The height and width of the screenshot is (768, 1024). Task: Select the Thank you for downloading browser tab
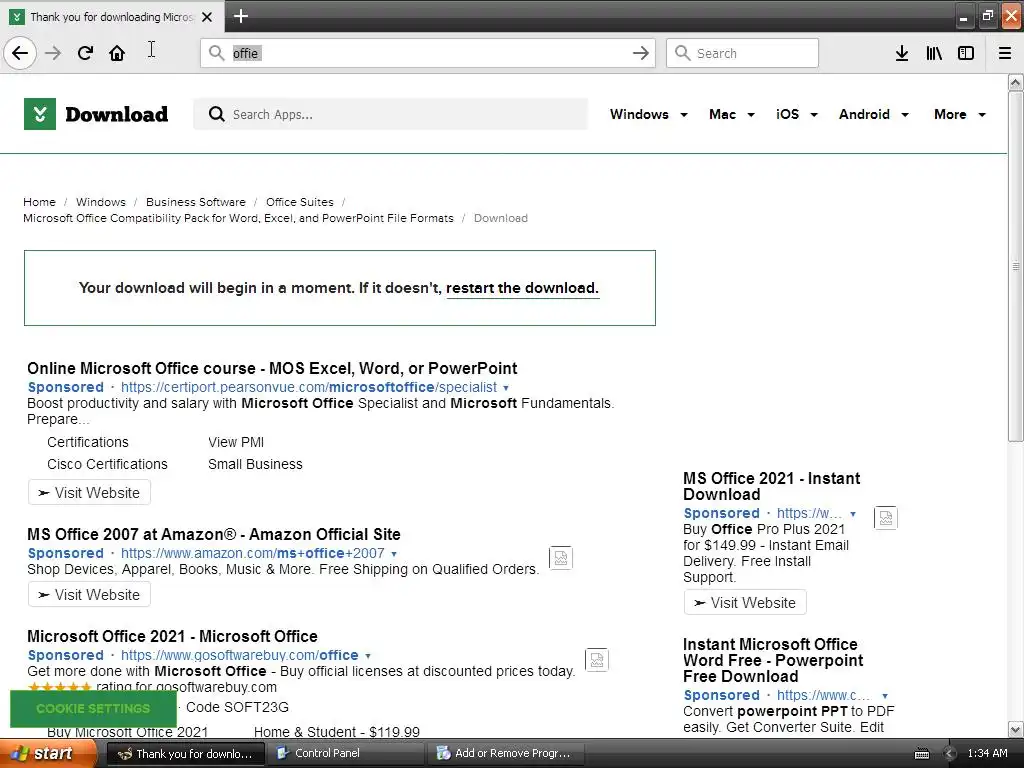[x=112, y=17]
